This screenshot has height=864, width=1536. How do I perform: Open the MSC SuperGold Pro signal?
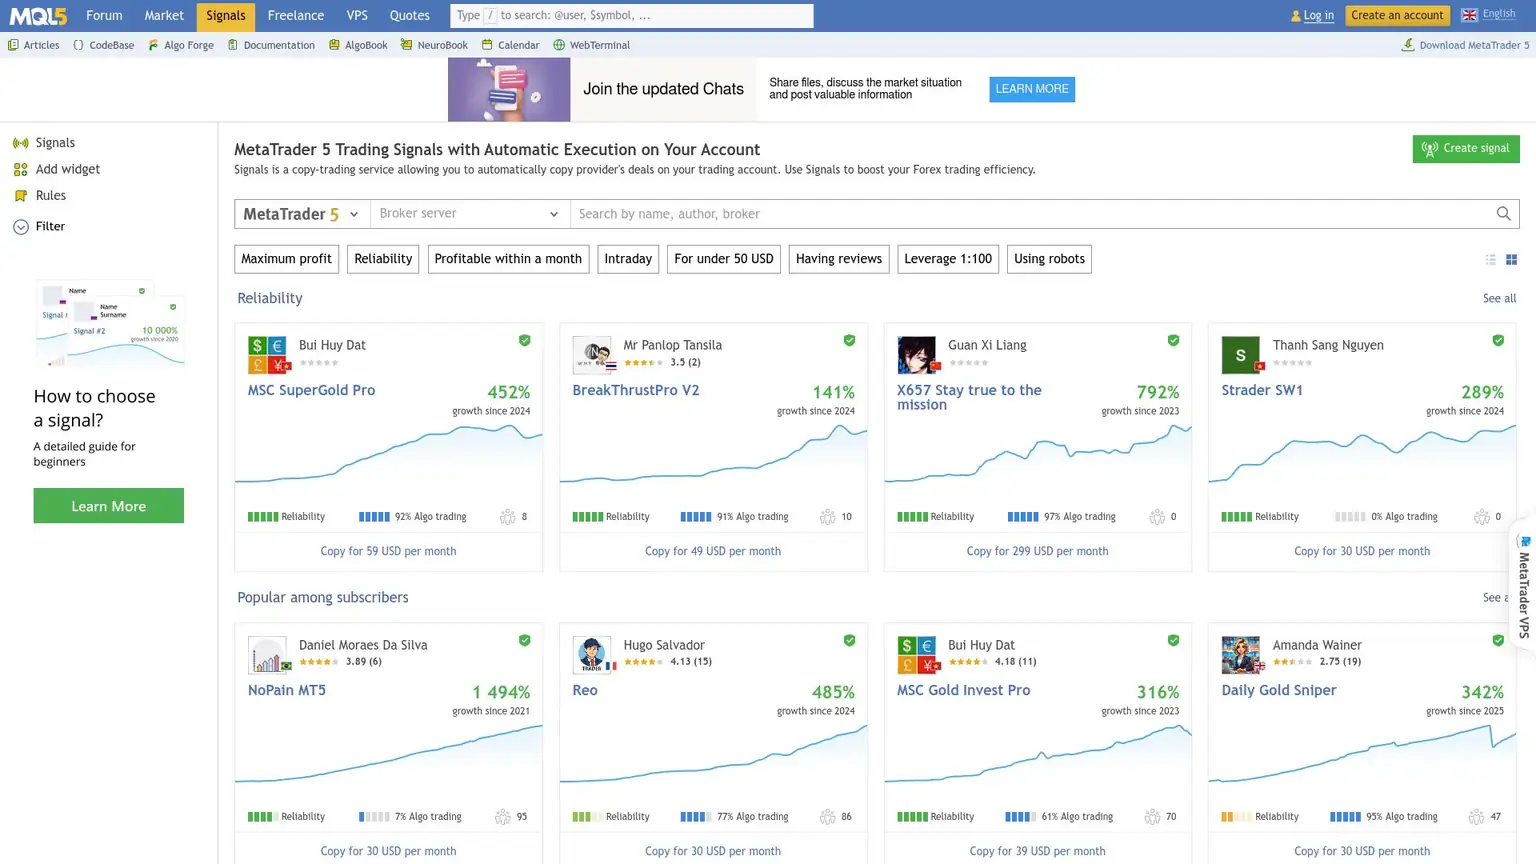pyautogui.click(x=311, y=391)
